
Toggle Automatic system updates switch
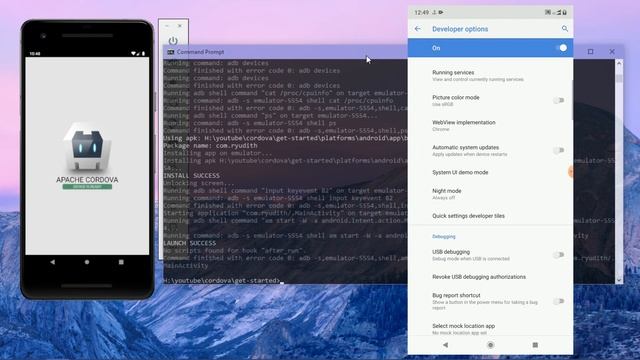pyautogui.click(x=559, y=150)
